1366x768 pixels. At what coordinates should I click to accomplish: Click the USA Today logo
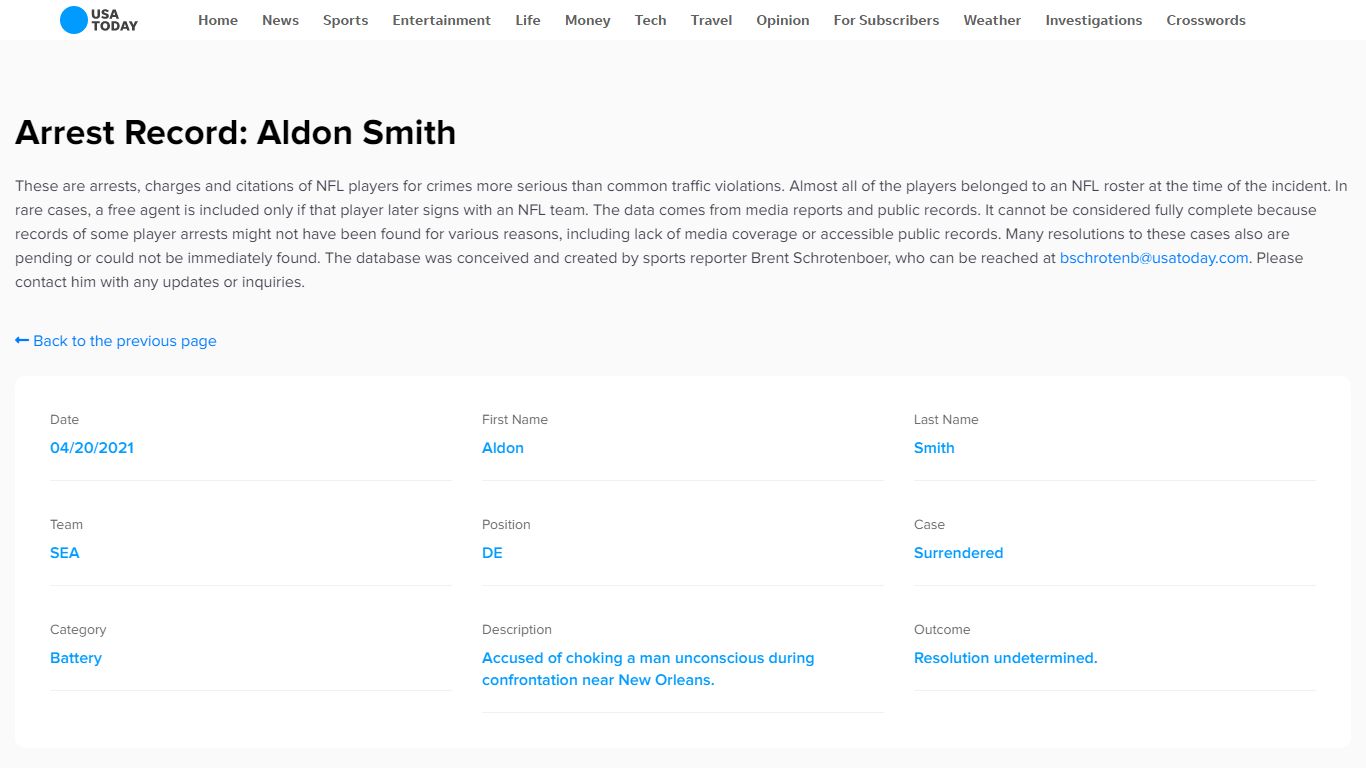click(99, 20)
